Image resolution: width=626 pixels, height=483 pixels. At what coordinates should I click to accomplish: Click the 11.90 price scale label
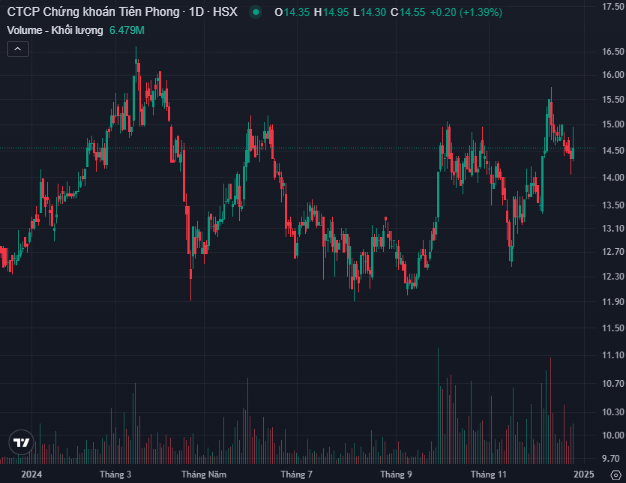(x=613, y=301)
